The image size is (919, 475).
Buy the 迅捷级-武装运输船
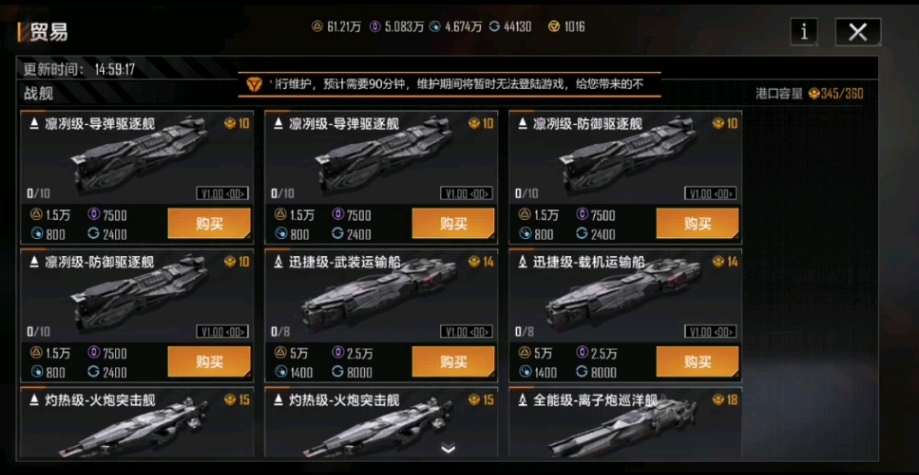tap(453, 362)
